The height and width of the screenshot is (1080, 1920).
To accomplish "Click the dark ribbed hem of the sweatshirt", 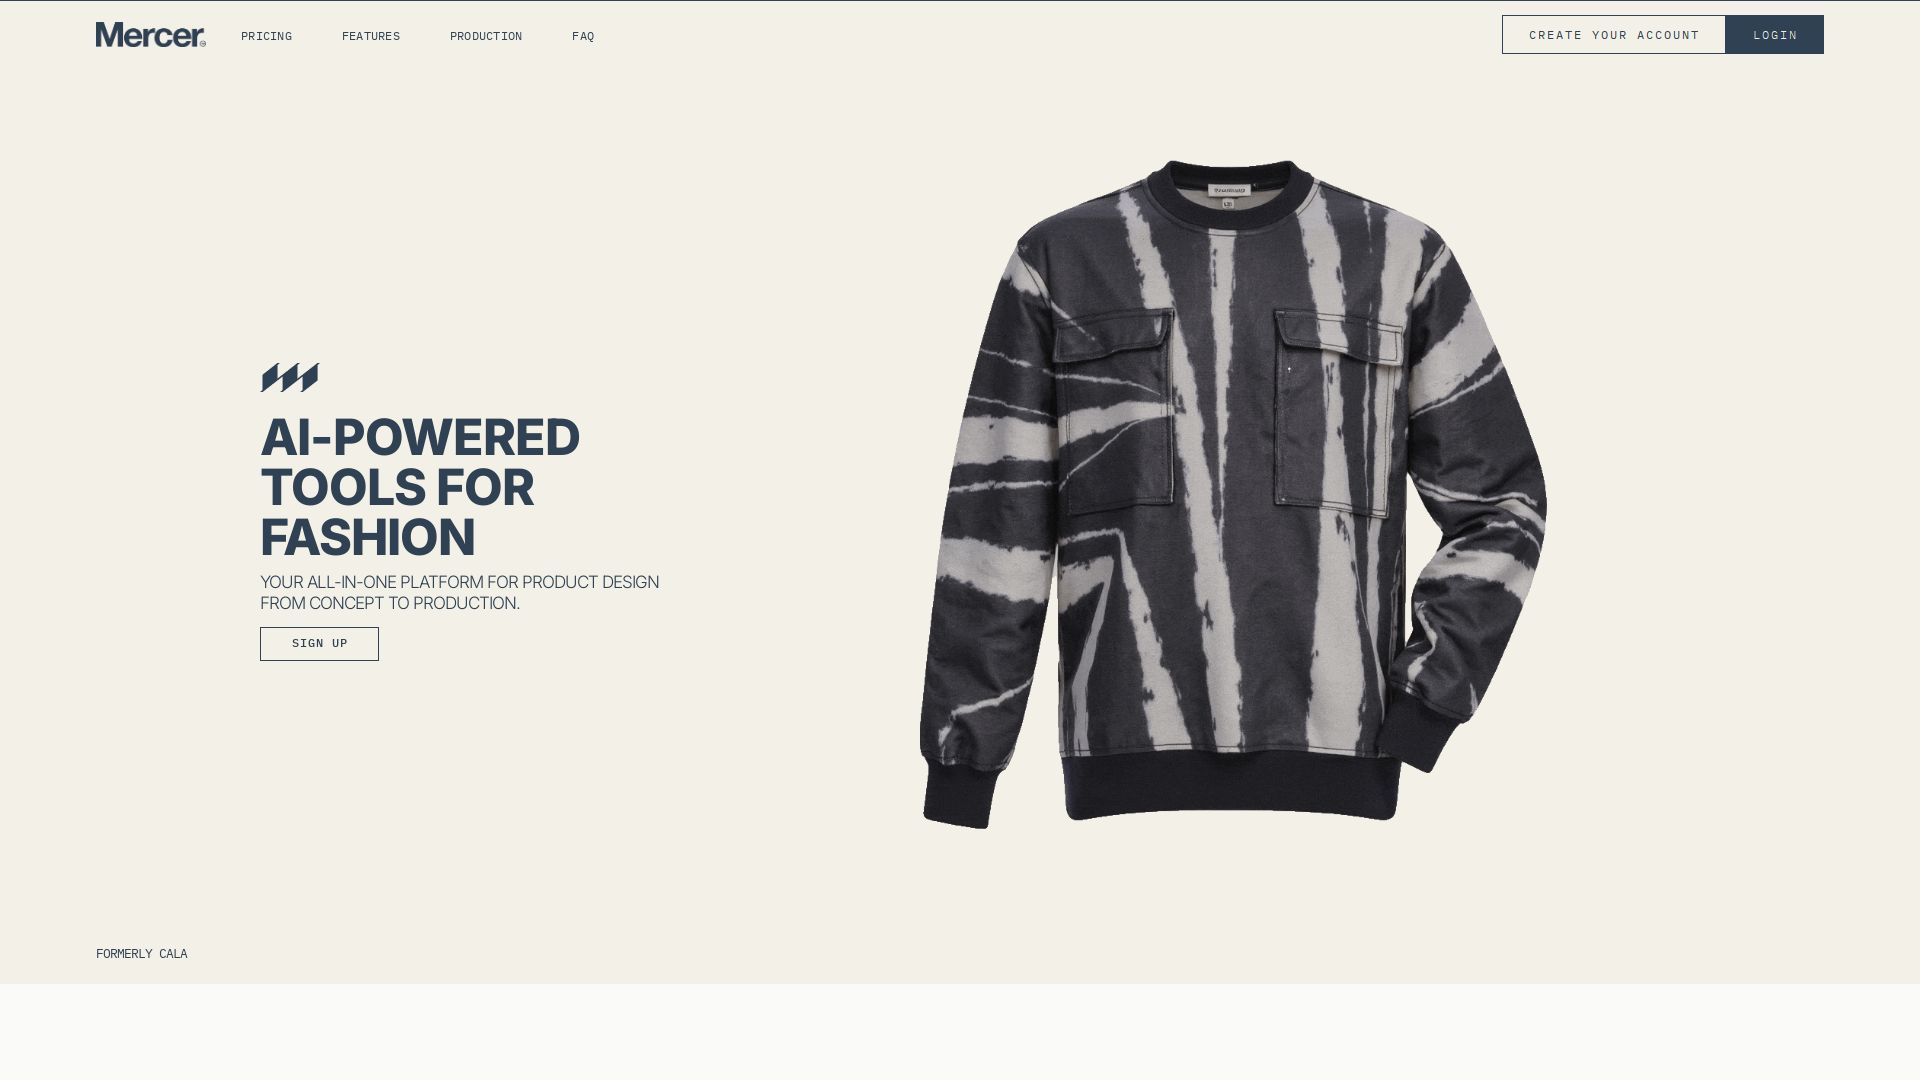I will pyautogui.click(x=1231, y=785).
